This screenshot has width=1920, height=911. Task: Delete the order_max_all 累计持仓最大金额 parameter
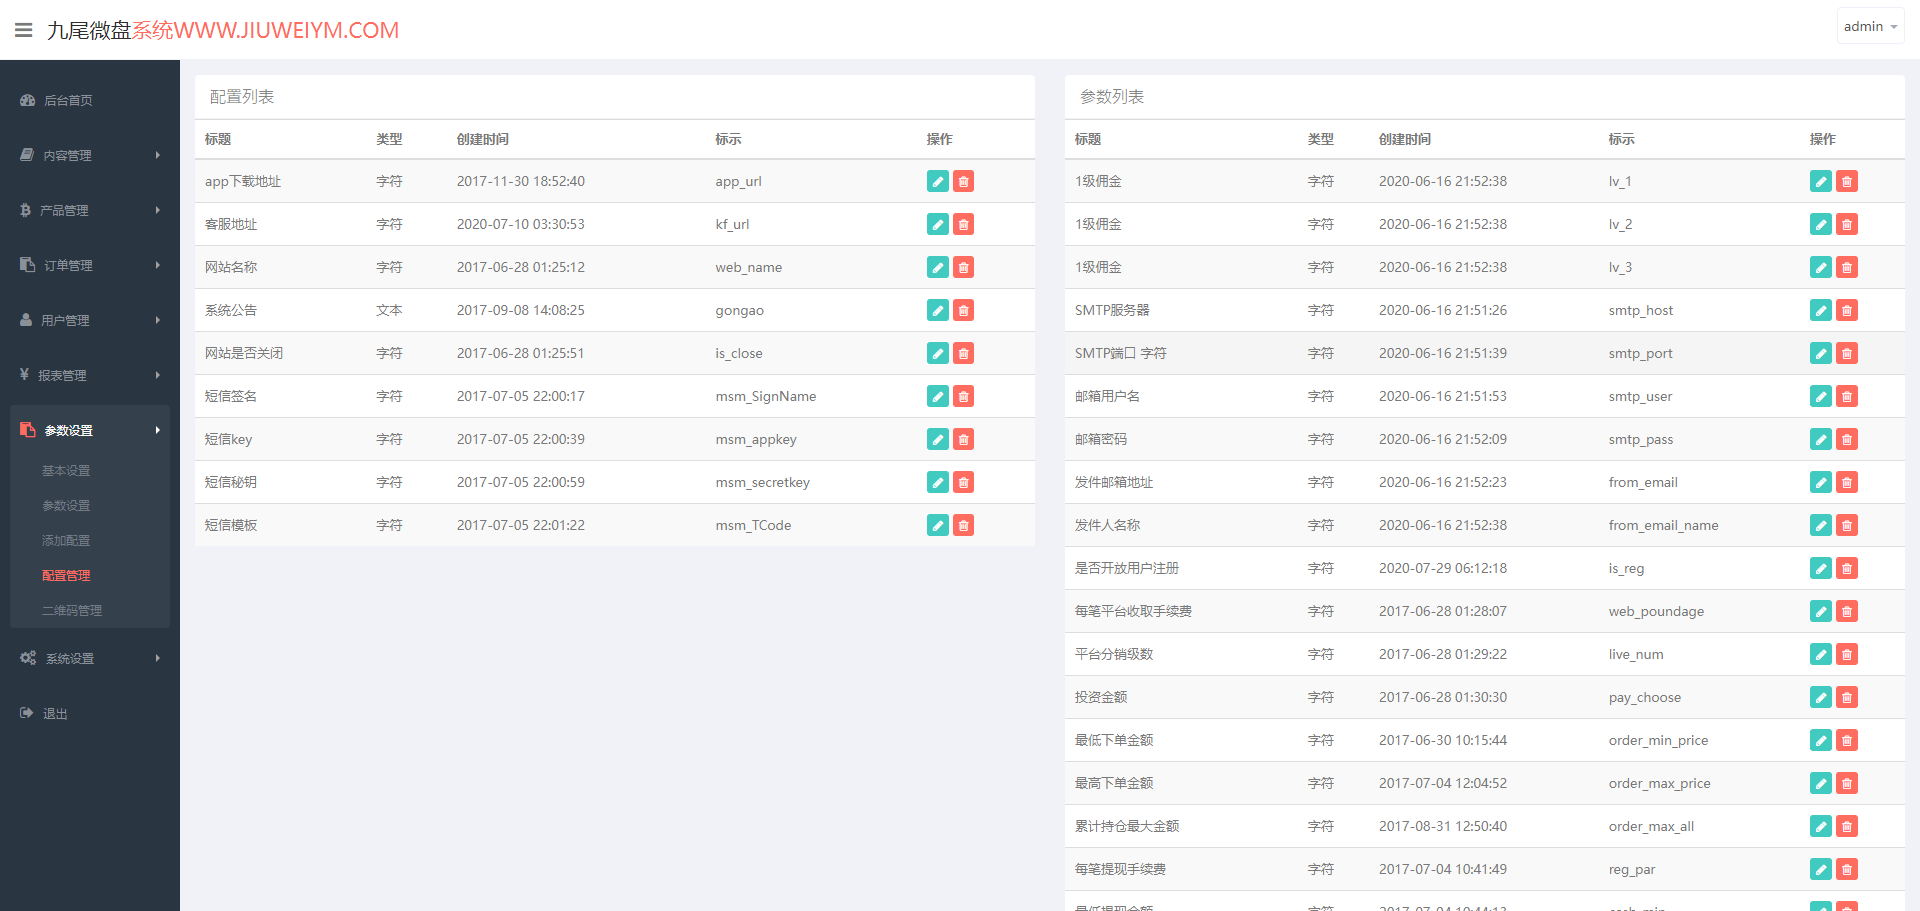click(x=1847, y=826)
